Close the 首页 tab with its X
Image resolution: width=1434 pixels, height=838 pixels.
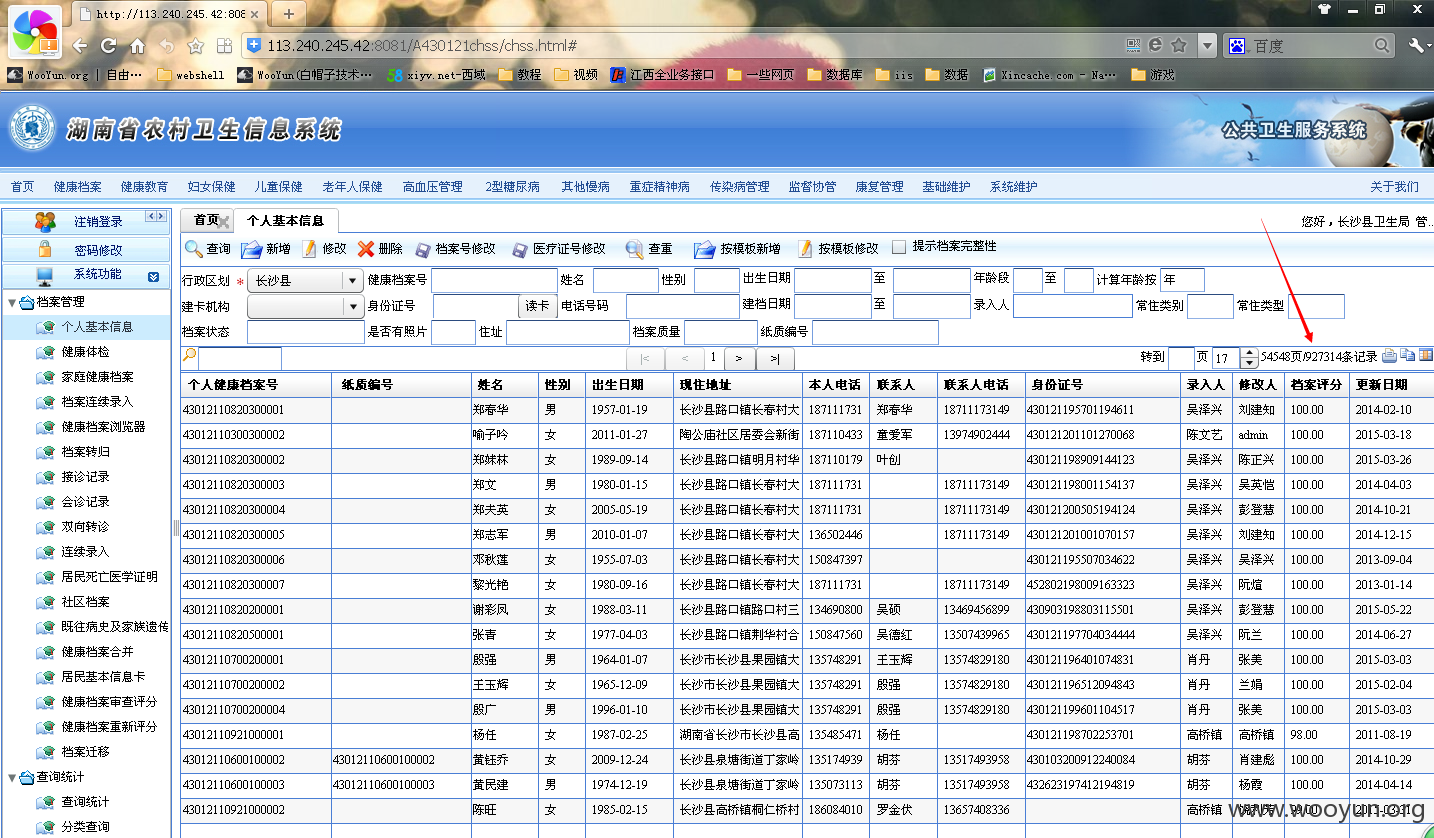click(x=224, y=221)
